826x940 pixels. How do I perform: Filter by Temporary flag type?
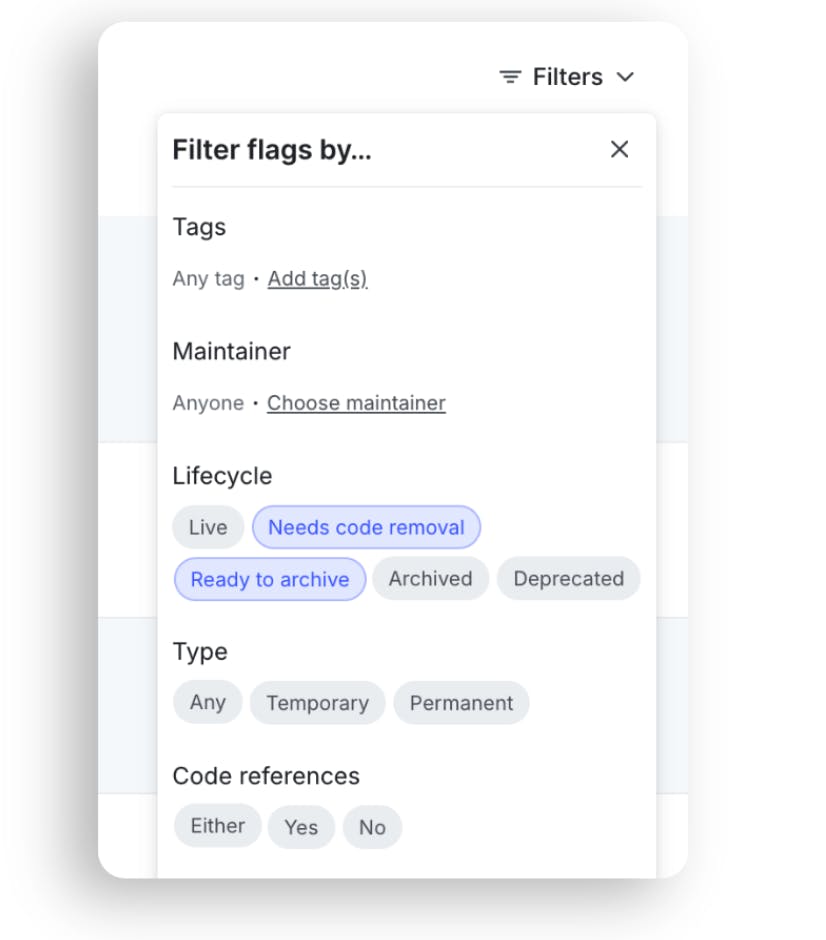(317, 703)
